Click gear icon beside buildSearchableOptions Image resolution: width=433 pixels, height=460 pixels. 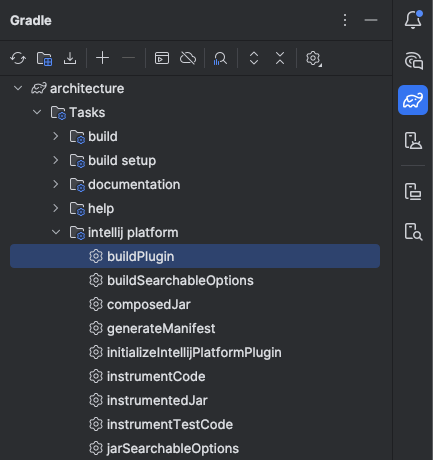(x=96, y=280)
